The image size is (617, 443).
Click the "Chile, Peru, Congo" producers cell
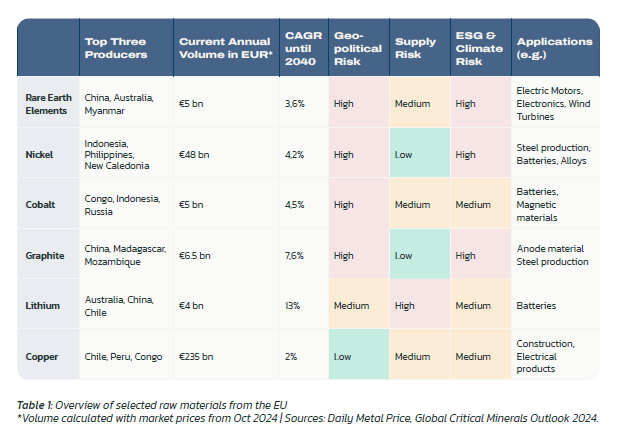(124, 356)
